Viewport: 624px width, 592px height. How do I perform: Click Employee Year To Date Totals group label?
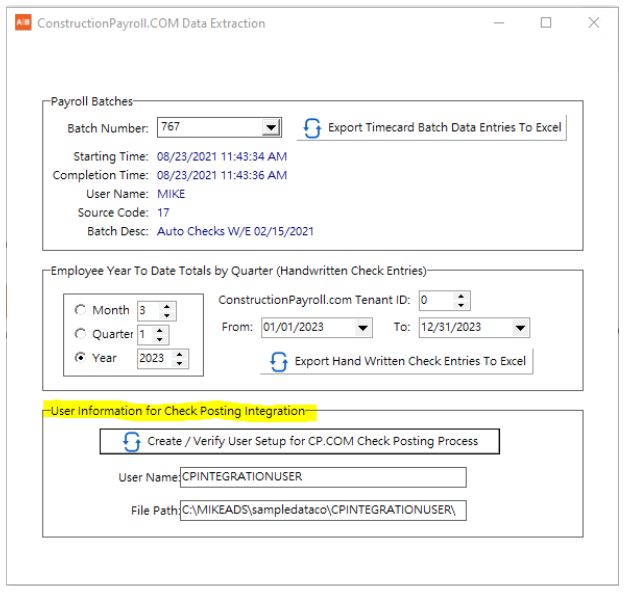238,271
